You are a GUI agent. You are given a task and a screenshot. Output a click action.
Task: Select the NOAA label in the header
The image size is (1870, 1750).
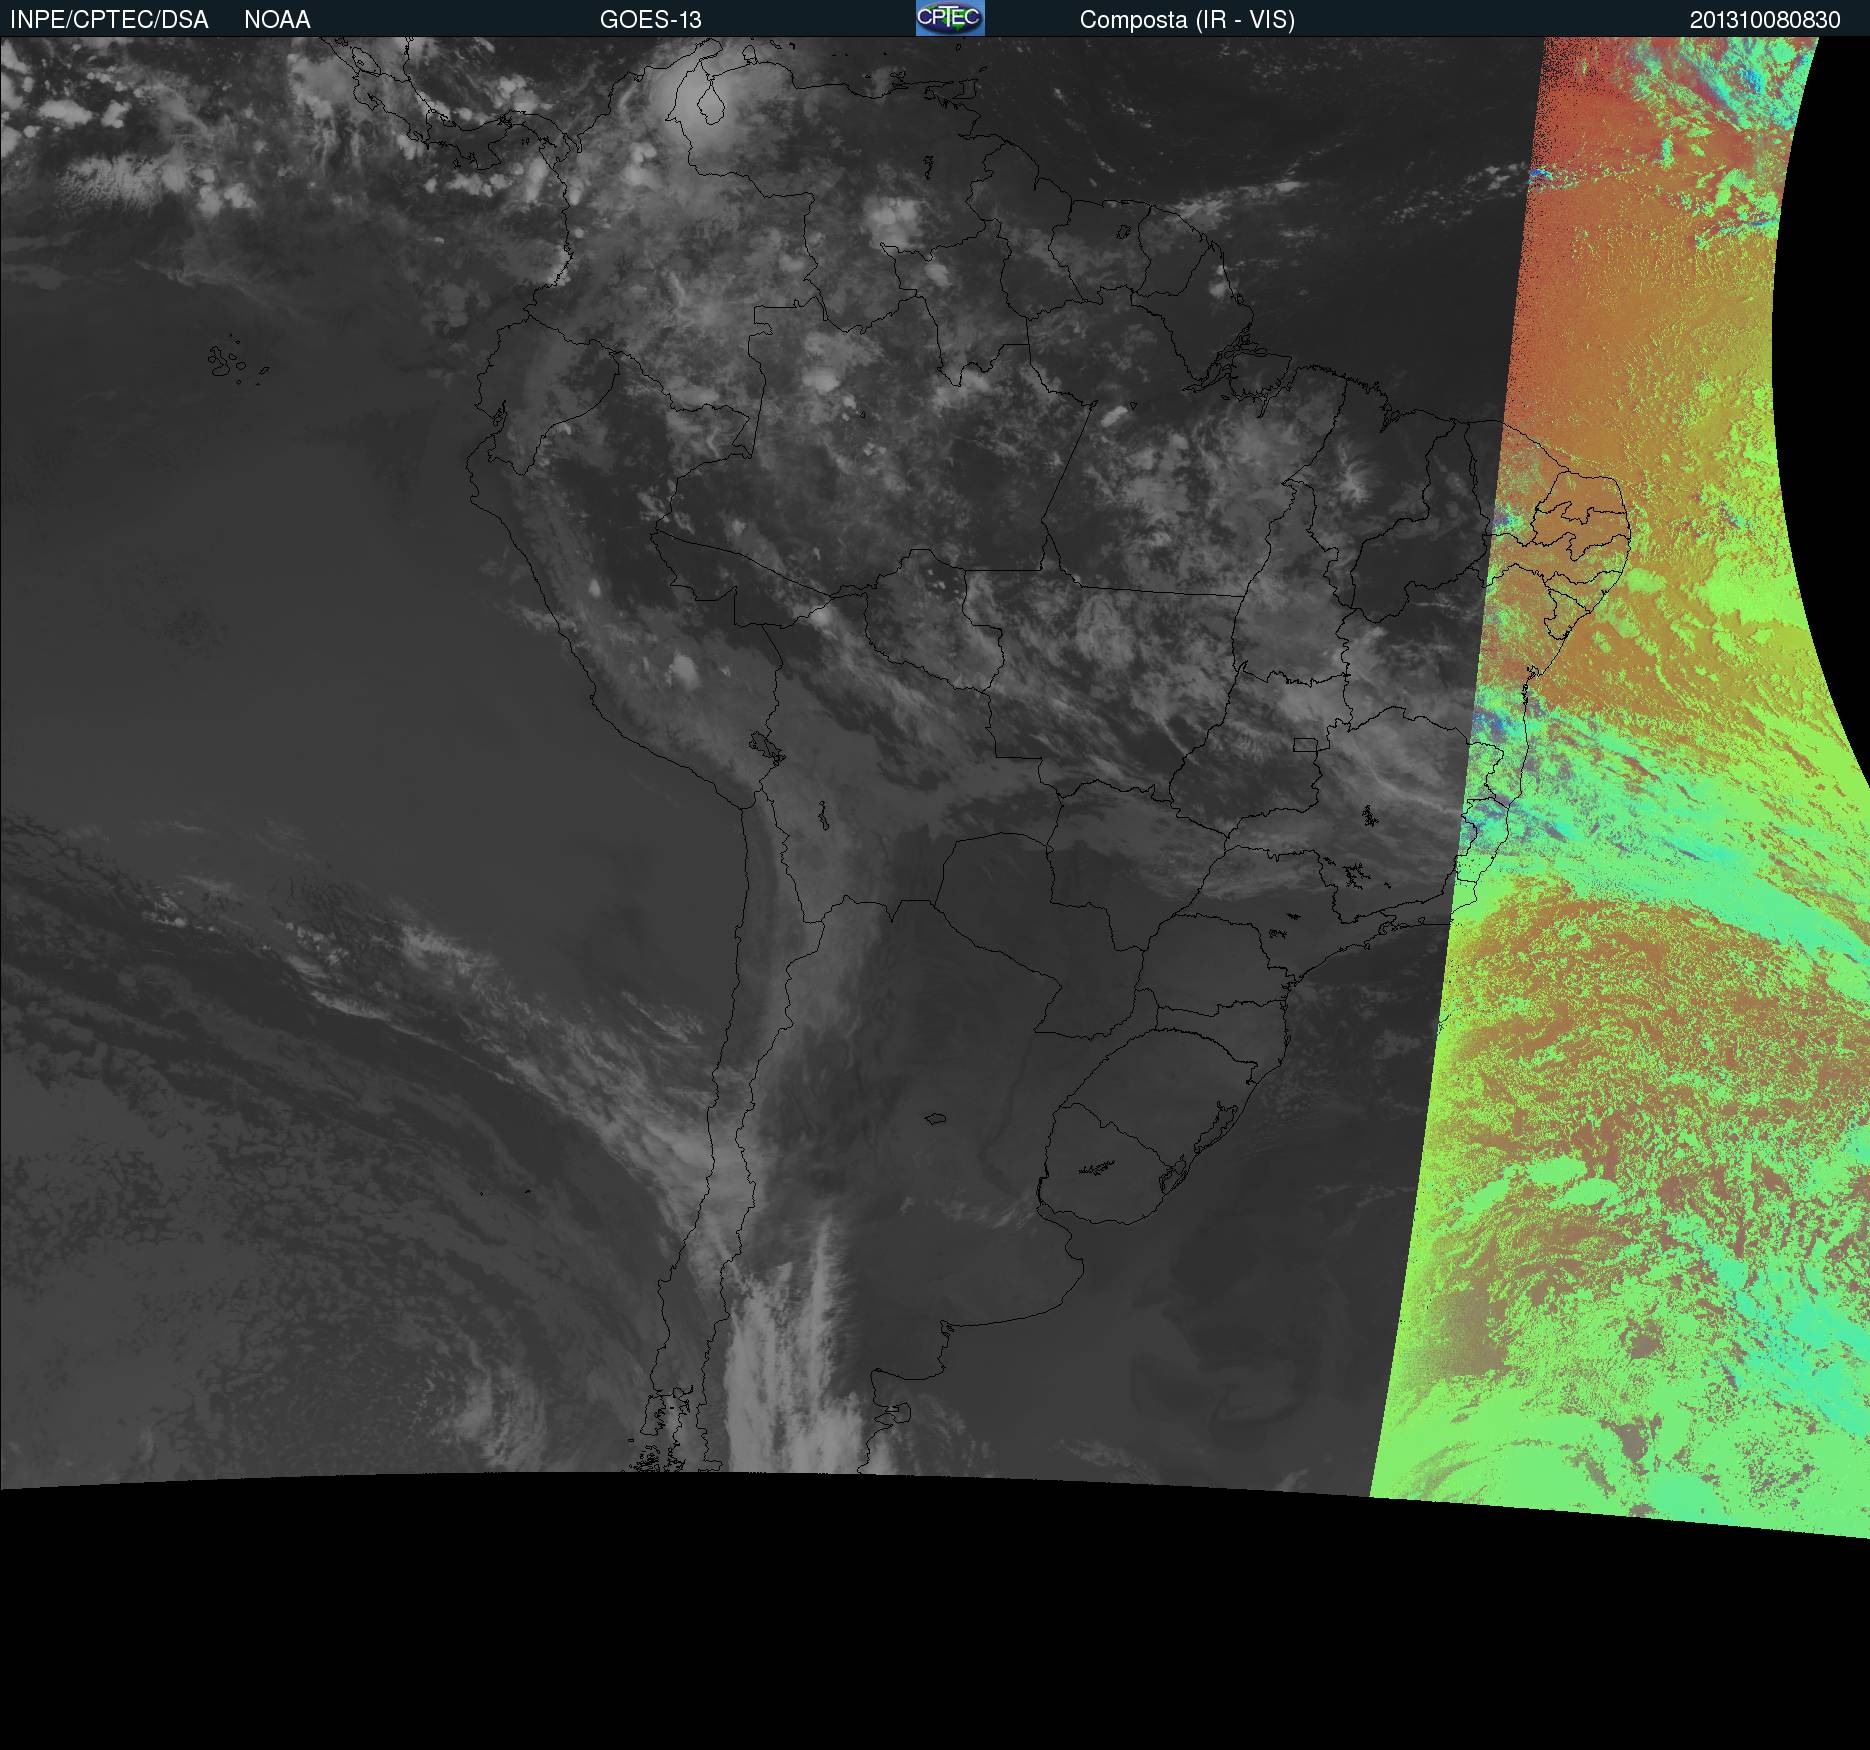(x=277, y=20)
